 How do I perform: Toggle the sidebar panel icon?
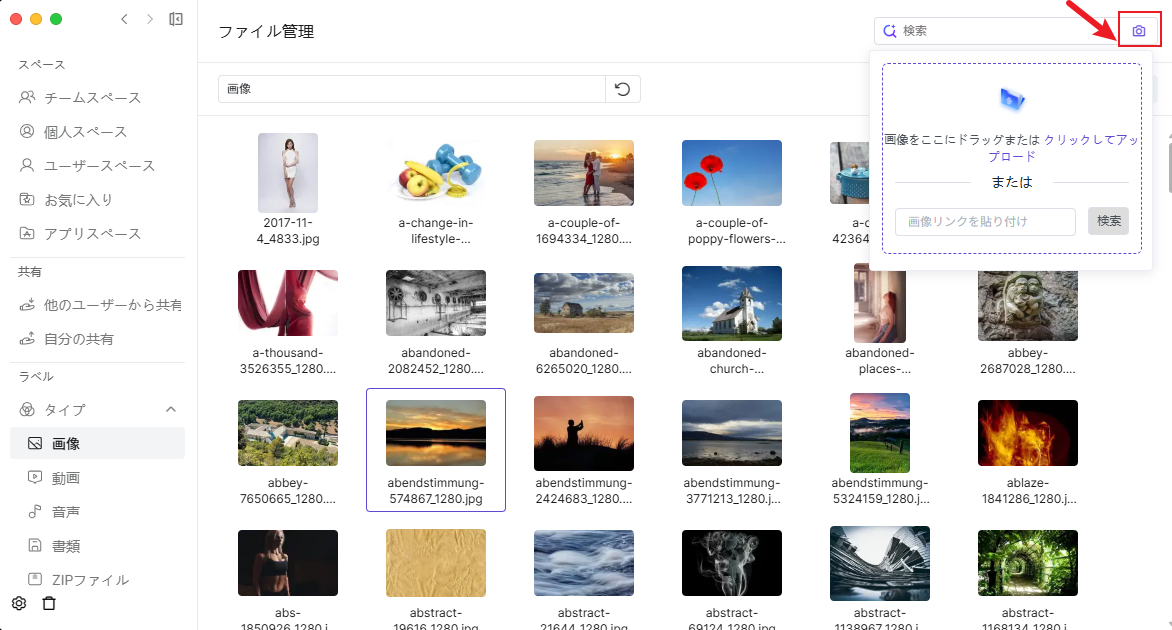pyautogui.click(x=176, y=19)
